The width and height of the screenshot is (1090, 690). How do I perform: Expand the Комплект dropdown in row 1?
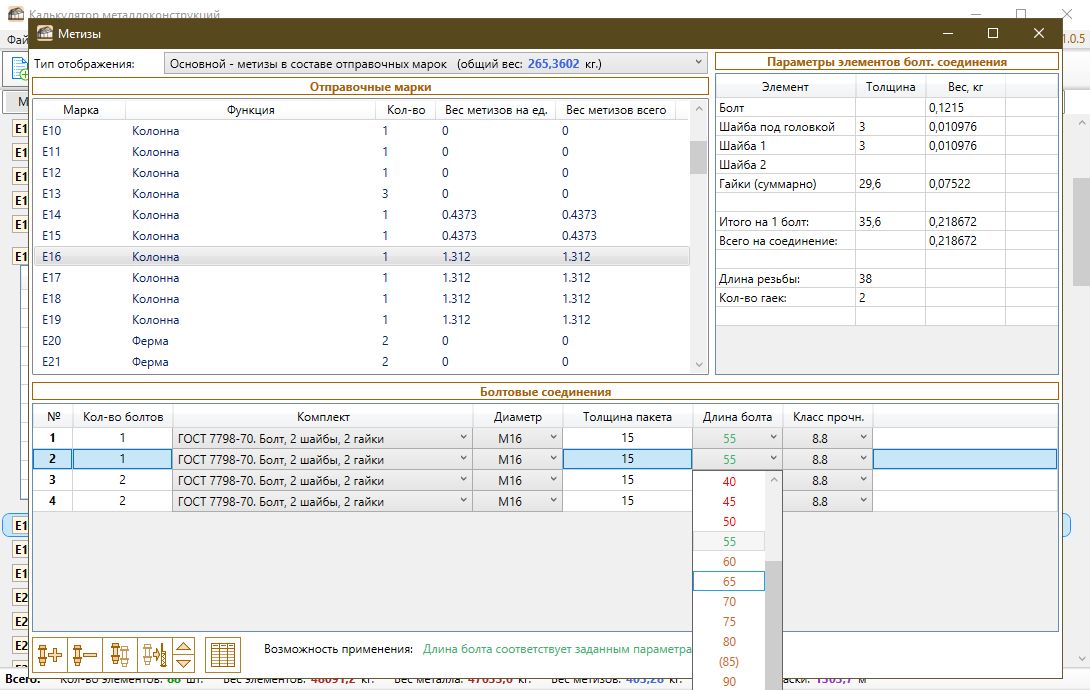click(x=463, y=438)
